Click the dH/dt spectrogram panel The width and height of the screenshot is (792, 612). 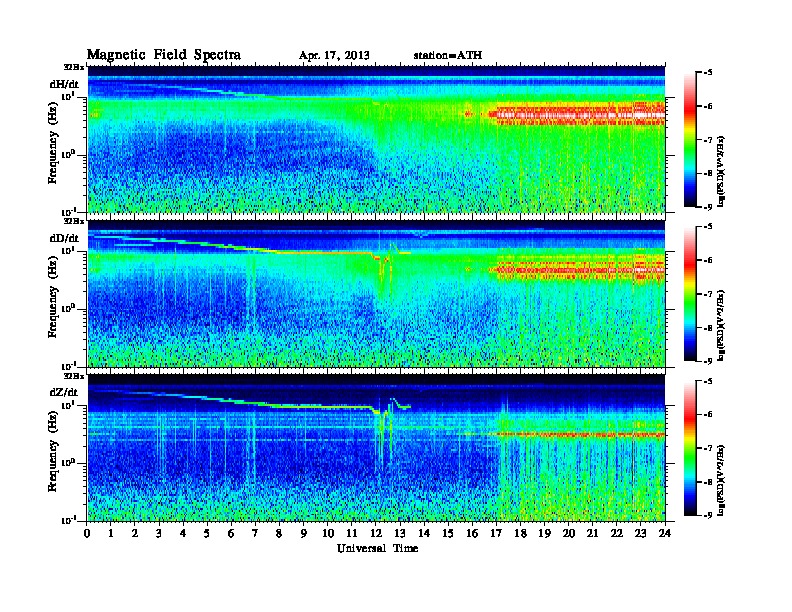pyautogui.click(x=376, y=139)
